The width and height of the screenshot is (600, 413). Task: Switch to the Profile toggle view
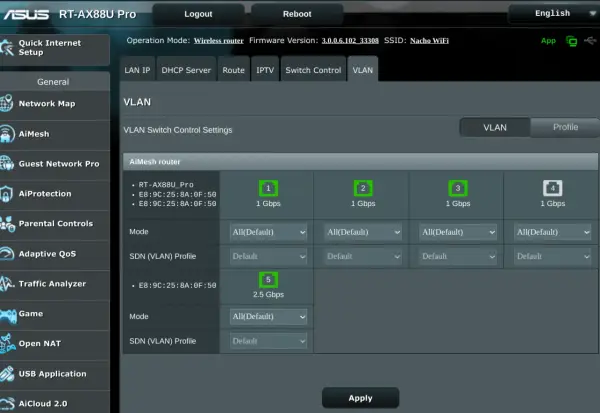point(565,127)
